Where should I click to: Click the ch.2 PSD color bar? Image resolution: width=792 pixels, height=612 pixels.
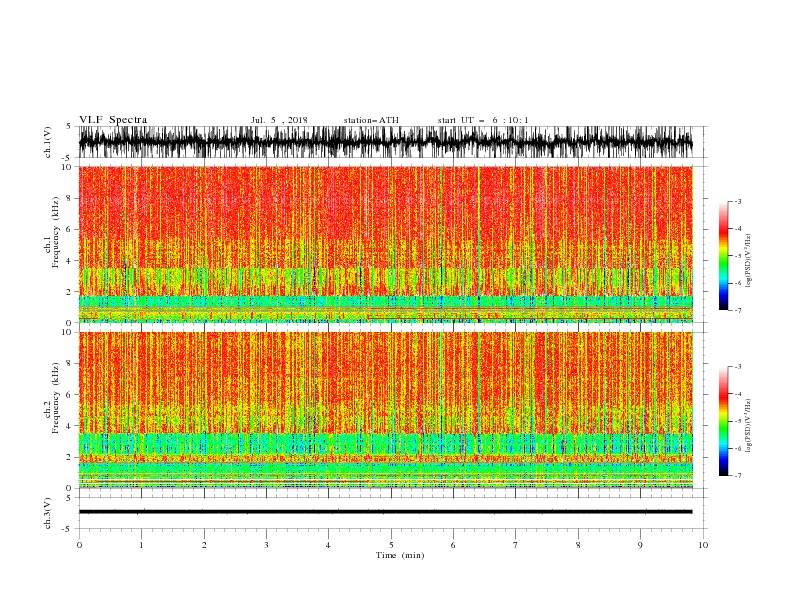pyautogui.click(x=723, y=421)
